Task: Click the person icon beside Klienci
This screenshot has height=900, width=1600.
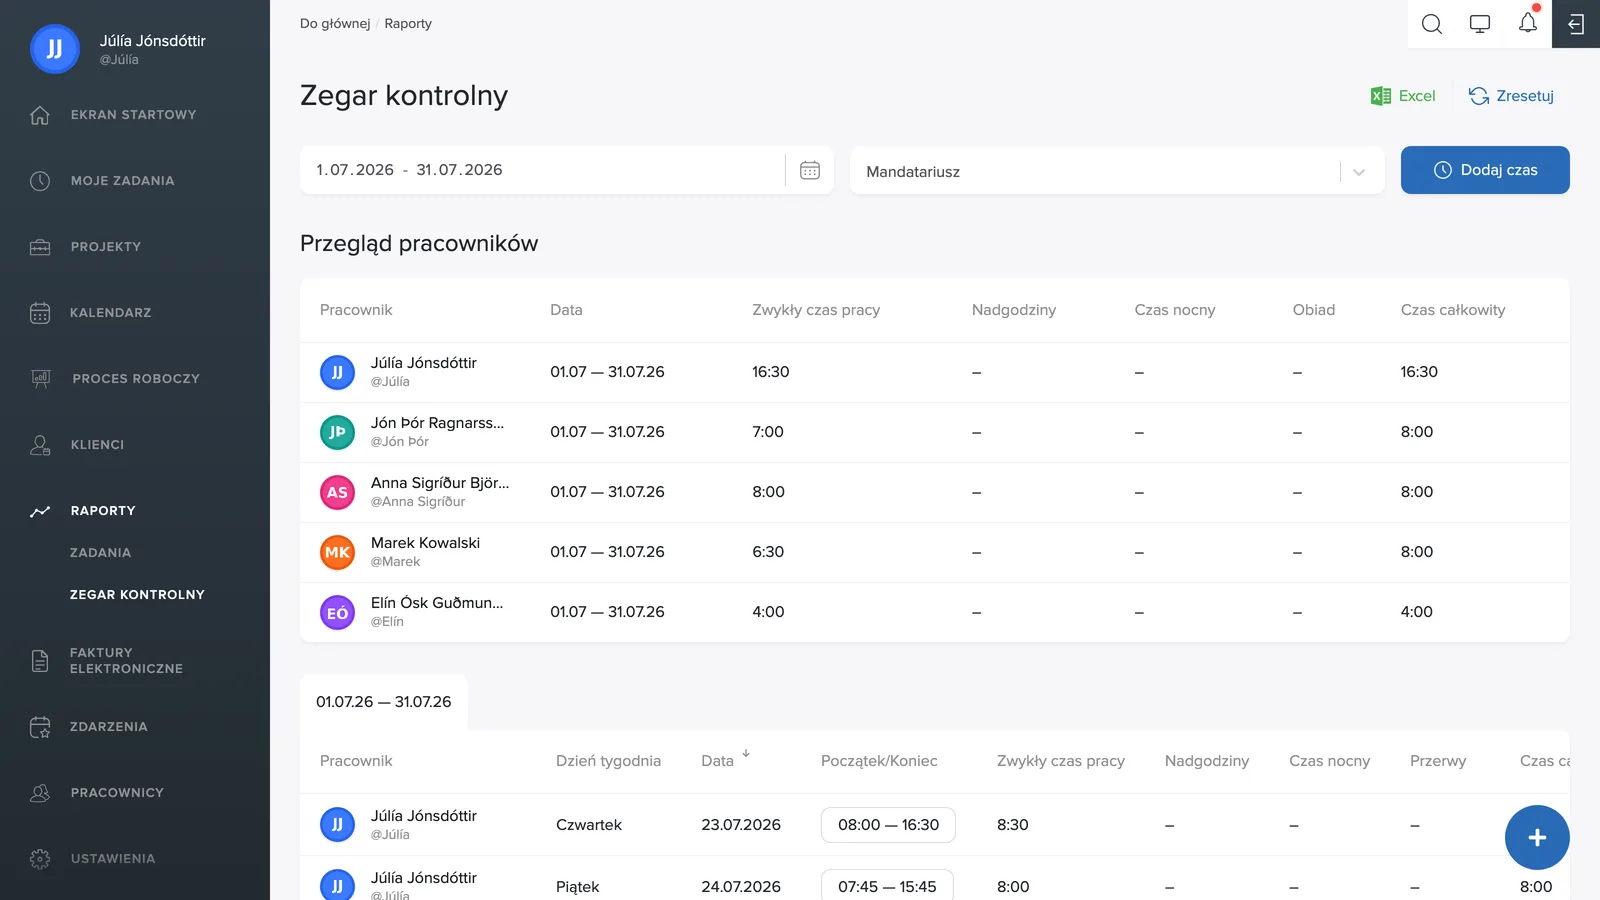Action: [40, 445]
